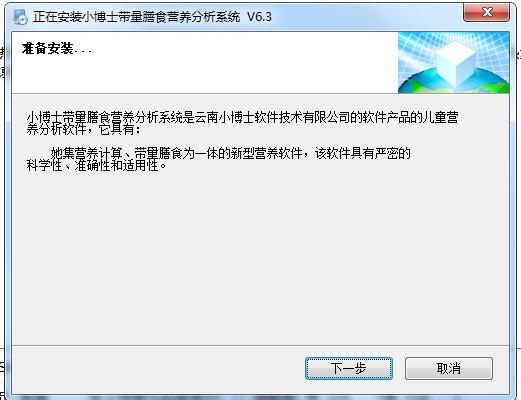
Task: Click the line 养分析软件，它具有：
Action: pos(84,129)
